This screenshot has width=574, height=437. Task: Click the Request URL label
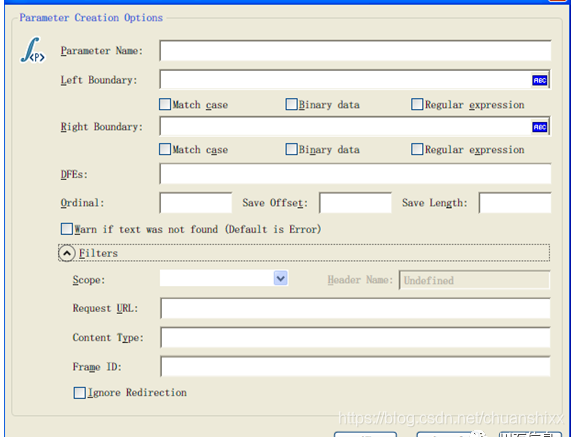click(x=105, y=308)
